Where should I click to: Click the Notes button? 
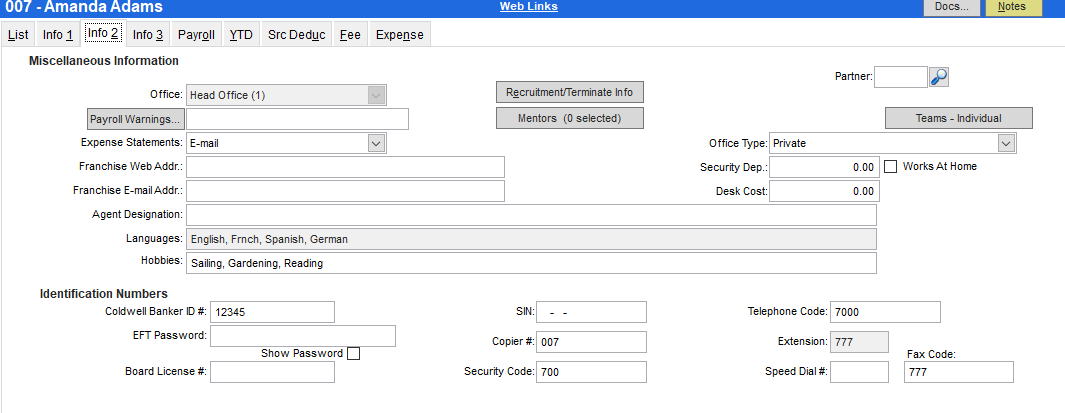pos(1012,7)
